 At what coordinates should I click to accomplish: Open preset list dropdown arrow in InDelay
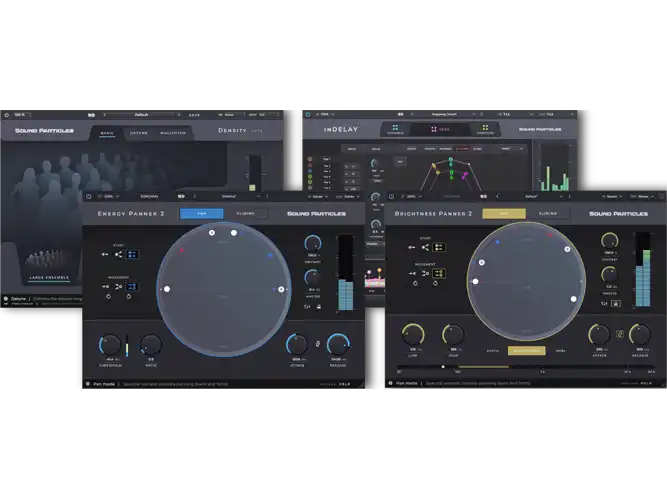click(x=473, y=114)
